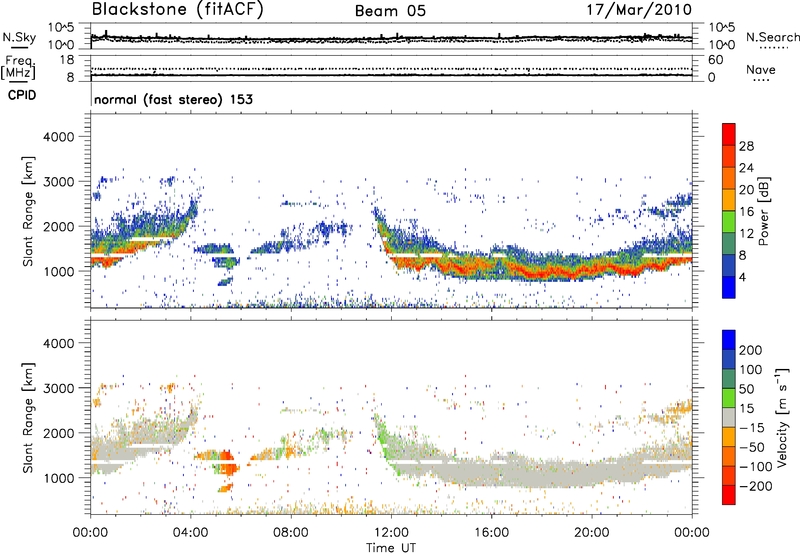This screenshot has width=800, height=554.
Task: Click the '100' label on Velocity colorbar
Action: click(x=751, y=369)
